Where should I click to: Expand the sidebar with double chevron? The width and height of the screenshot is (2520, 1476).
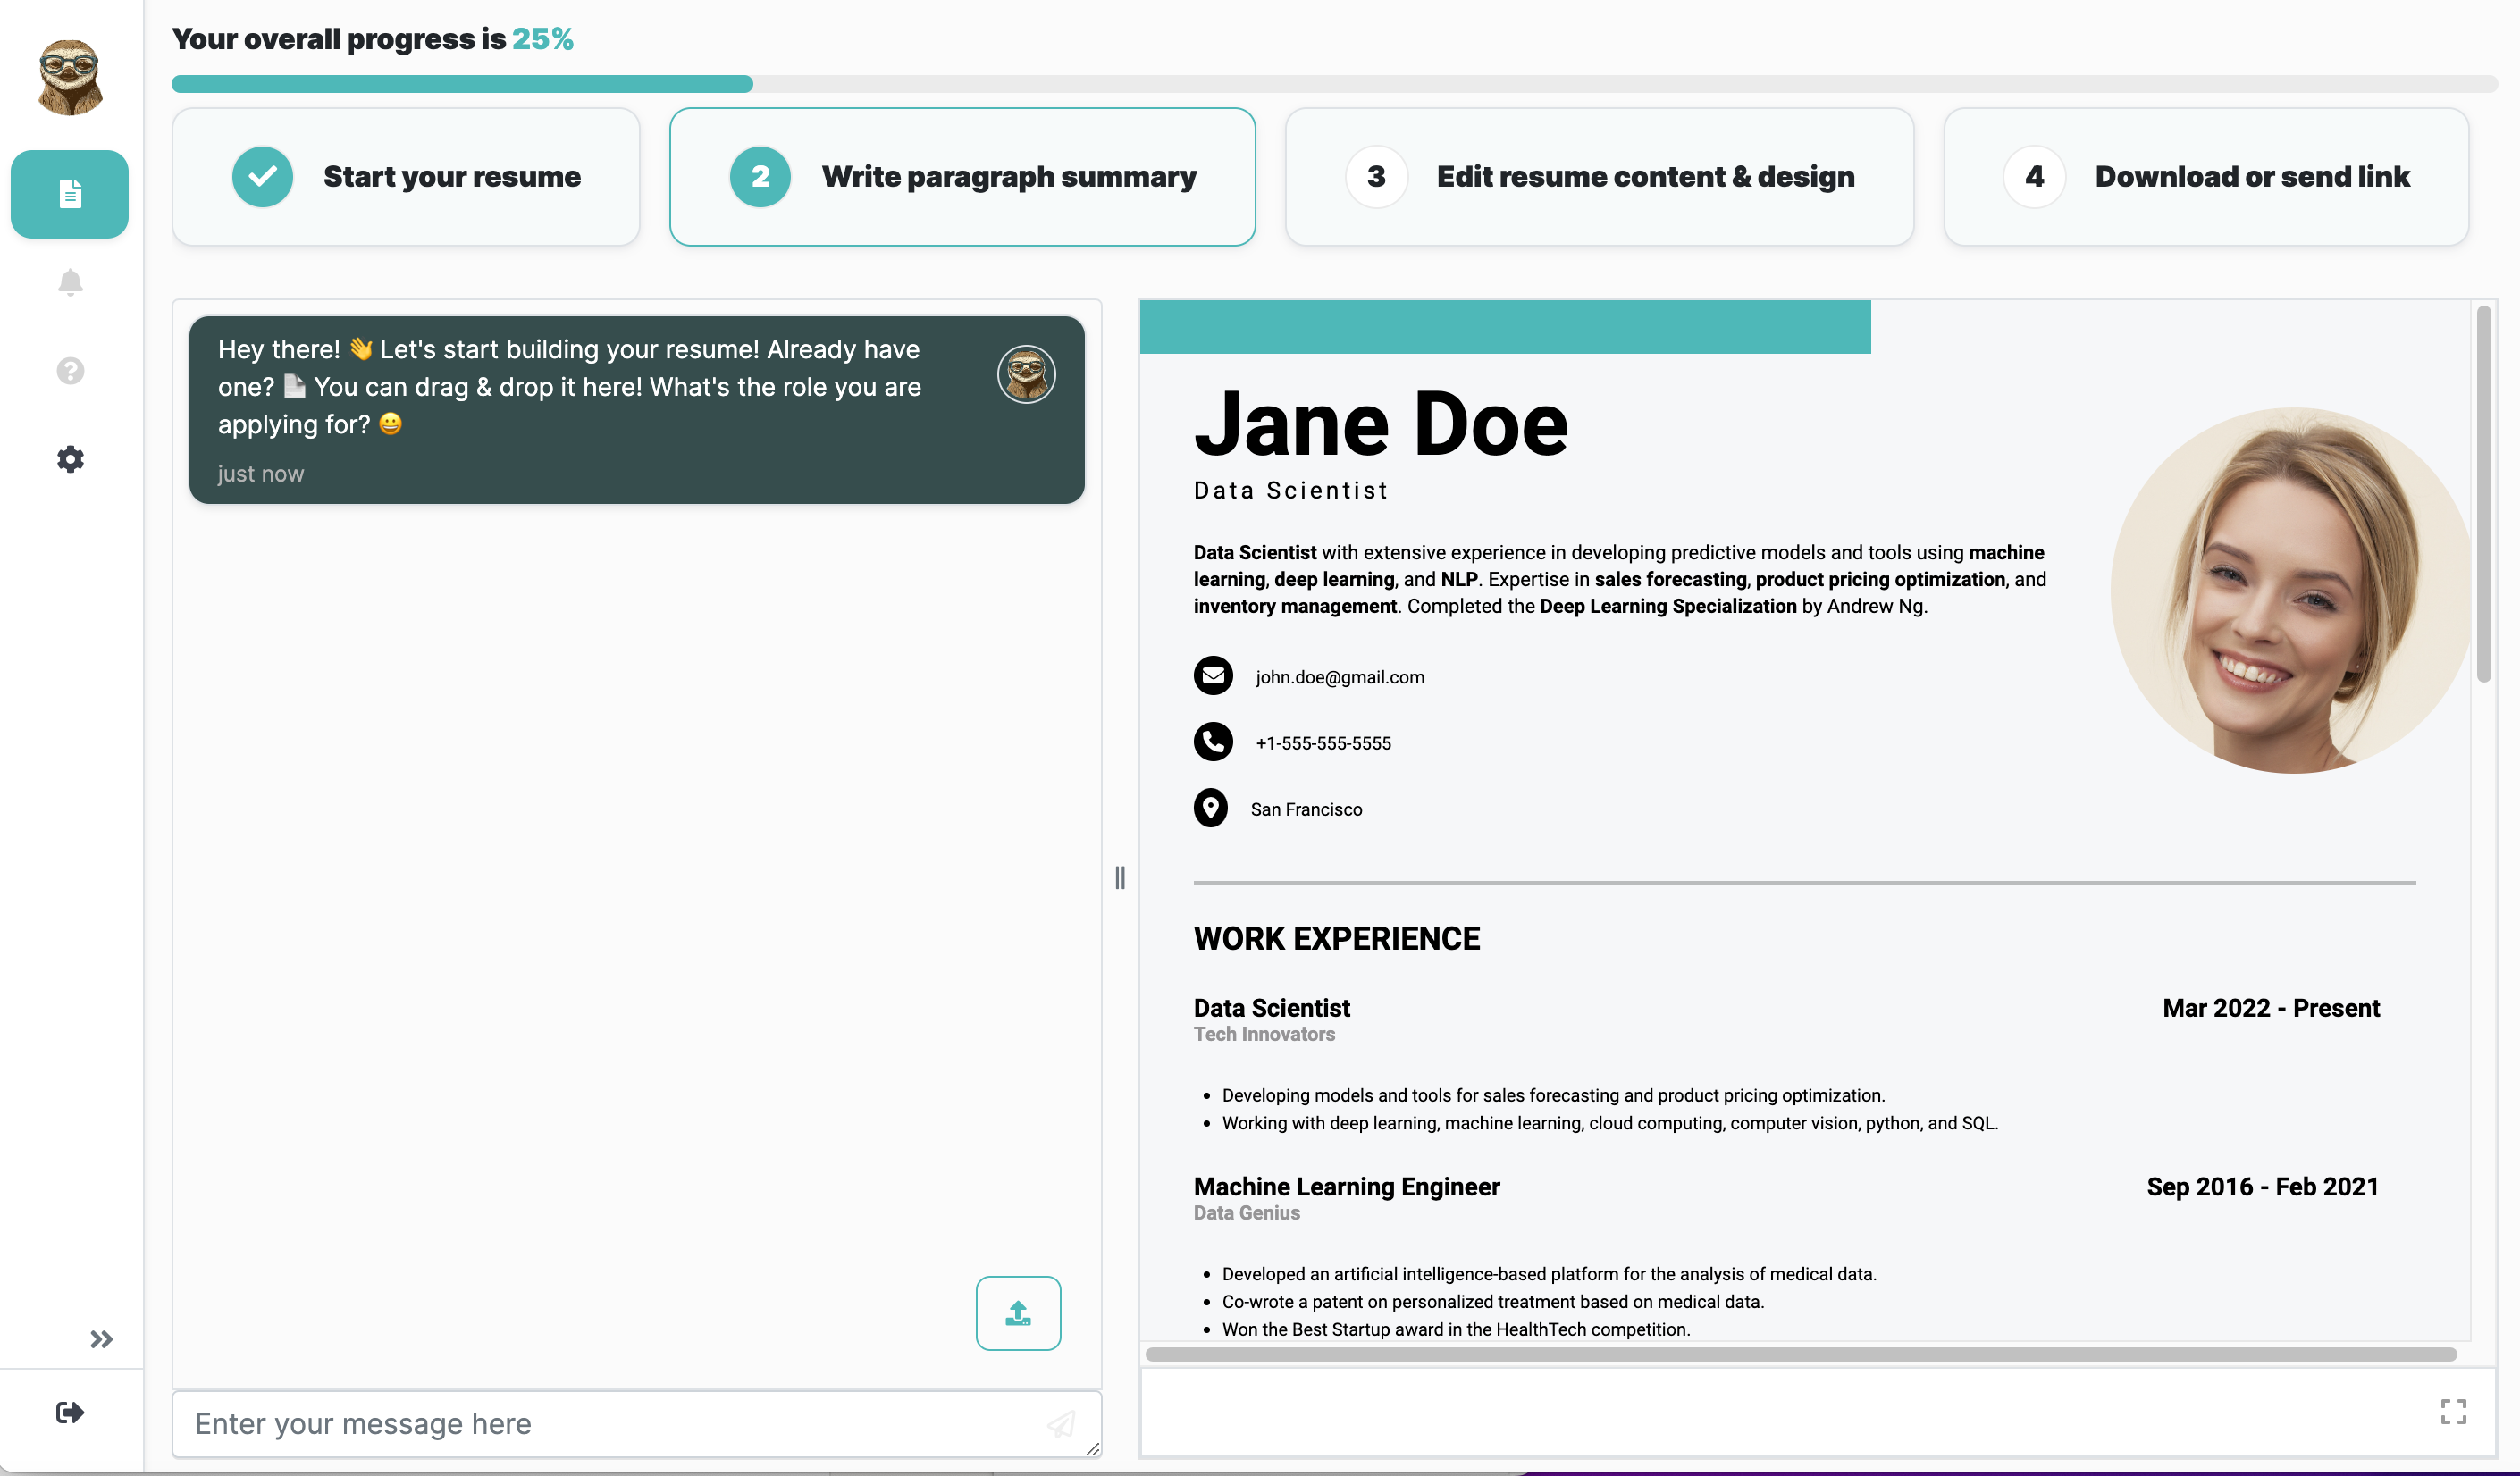[101, 1339]
